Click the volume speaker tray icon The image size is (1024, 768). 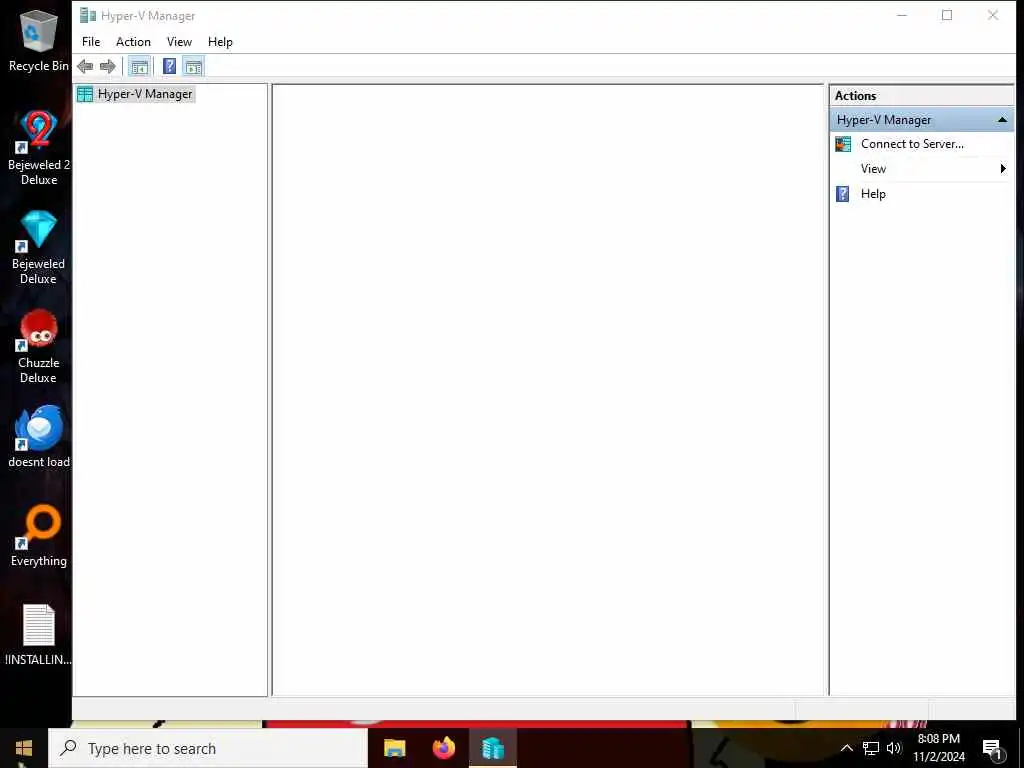(x=894, y=748)
